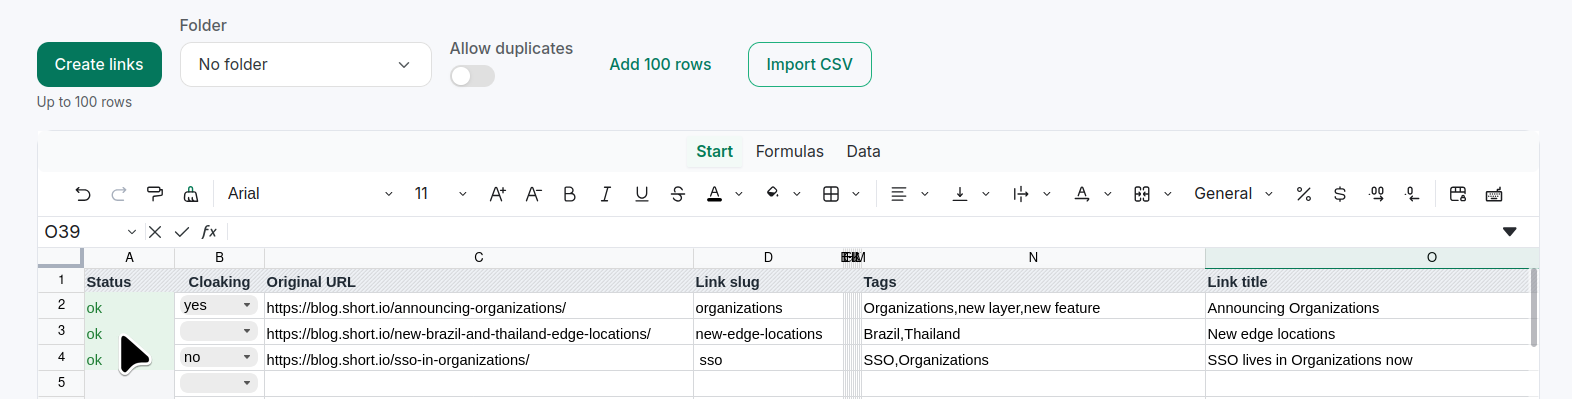Toggle bold text formatting
Image resolution: width=1572 pixels, height=399 pixels.
[x=569, y=194]
